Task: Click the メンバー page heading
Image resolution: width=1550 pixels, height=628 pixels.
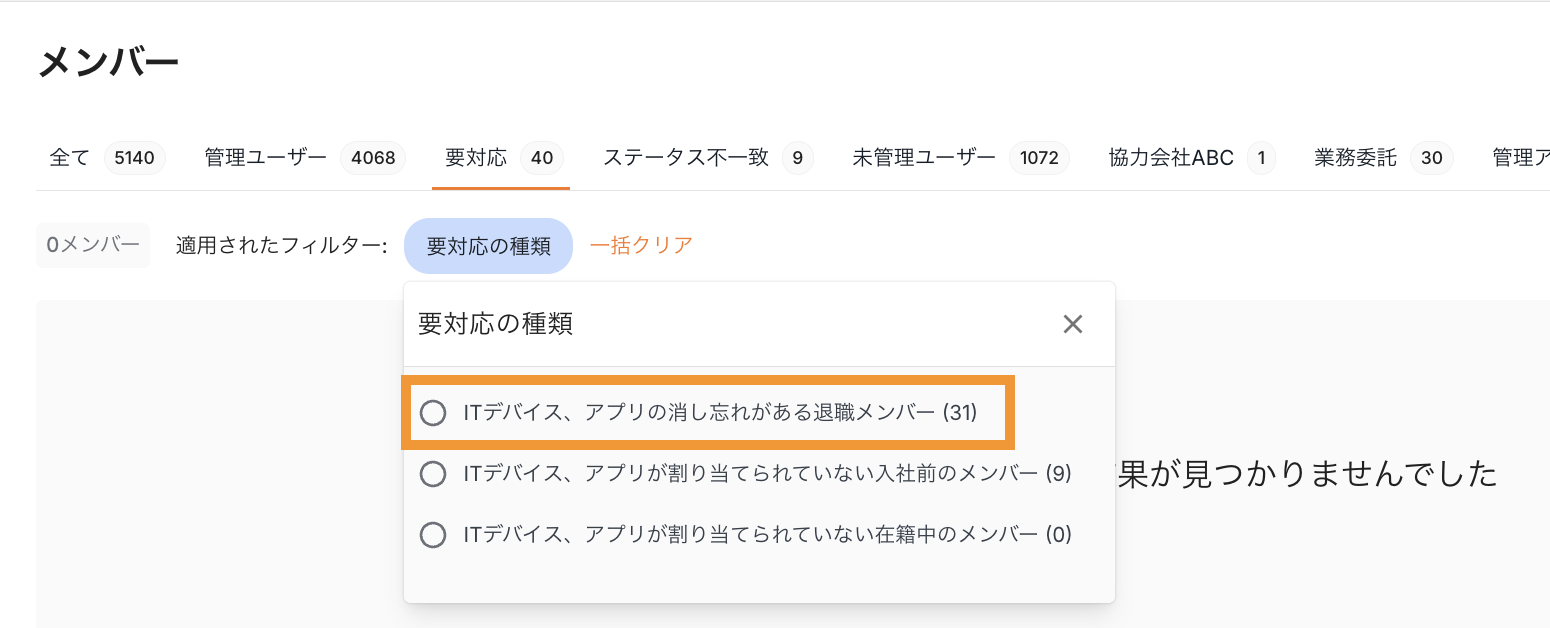Action: [x=108, y=63]
